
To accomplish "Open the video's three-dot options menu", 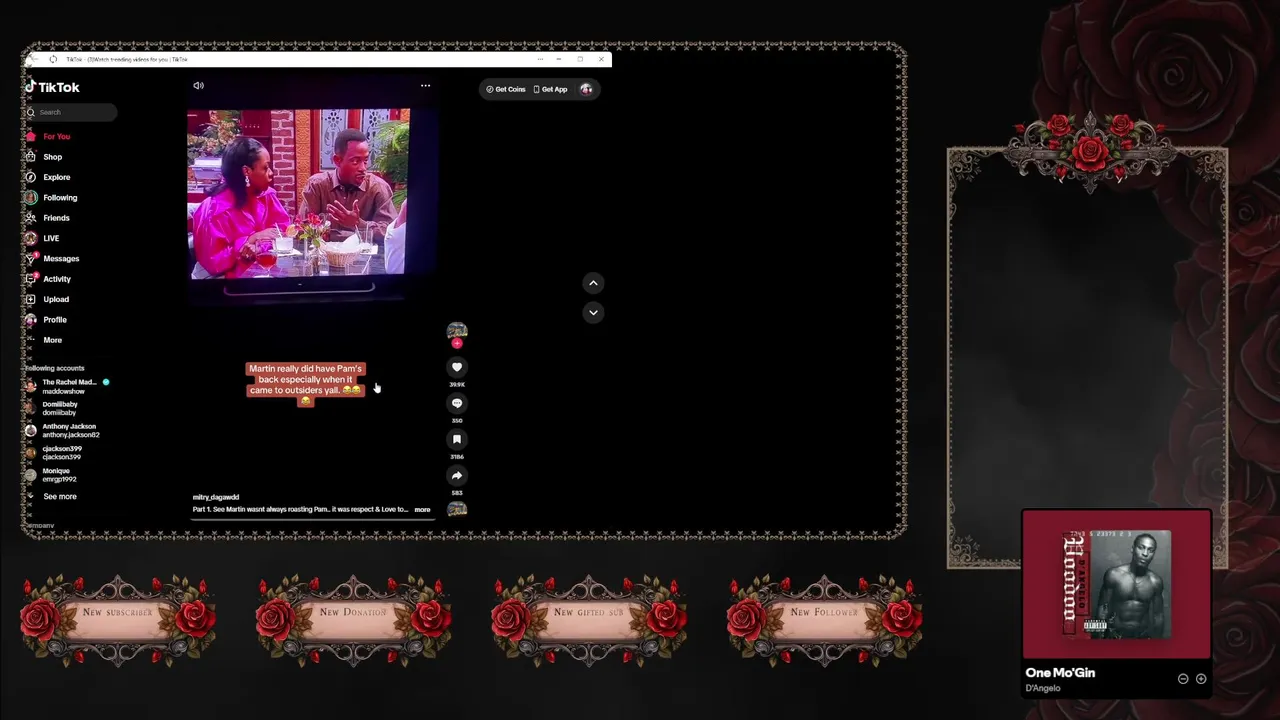I will 425,86.
